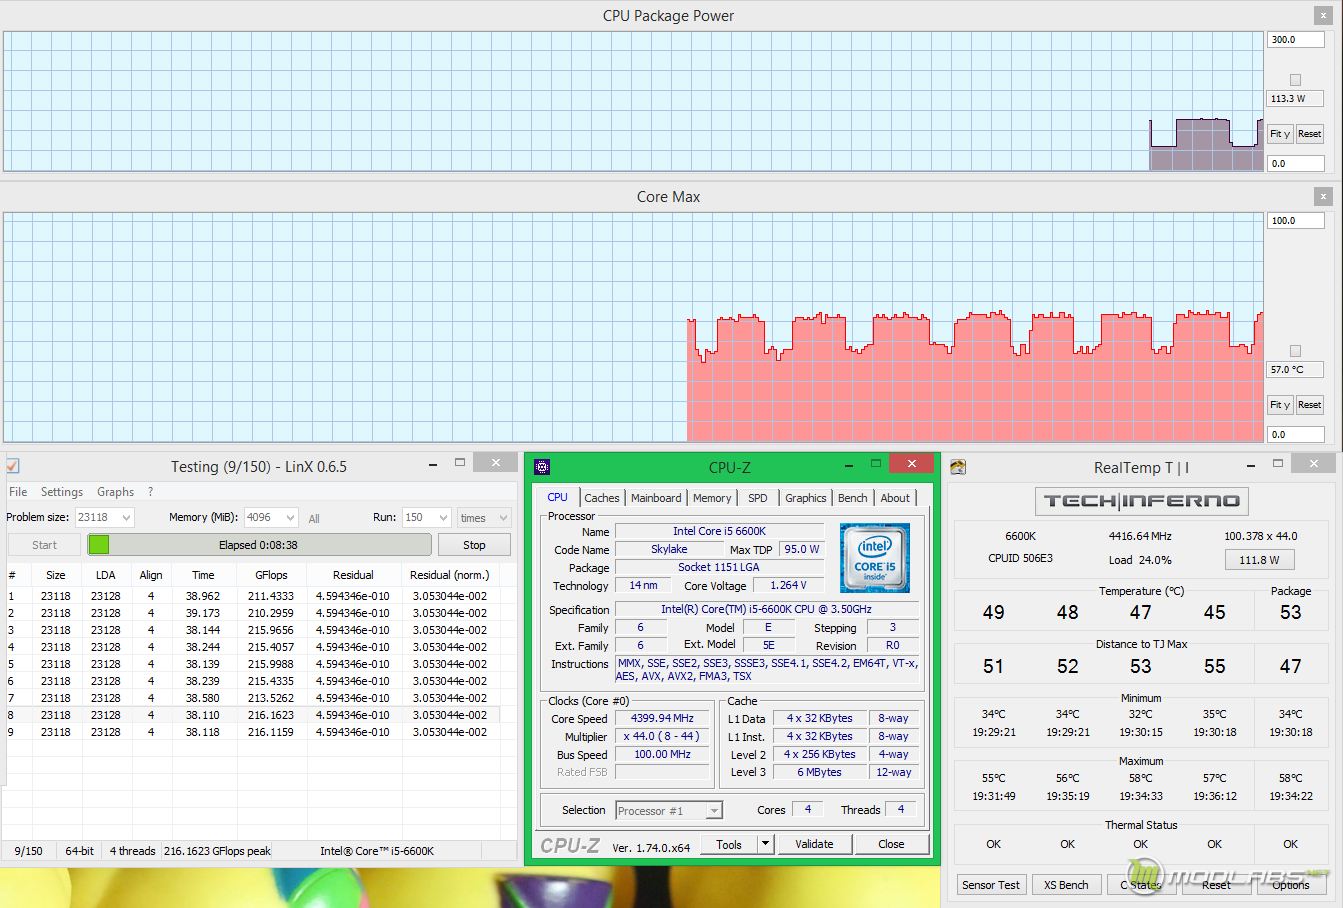1343x908 pixels.
Task: Click the Tools button in CPU-Z
Action: click(x=729, y=844)
